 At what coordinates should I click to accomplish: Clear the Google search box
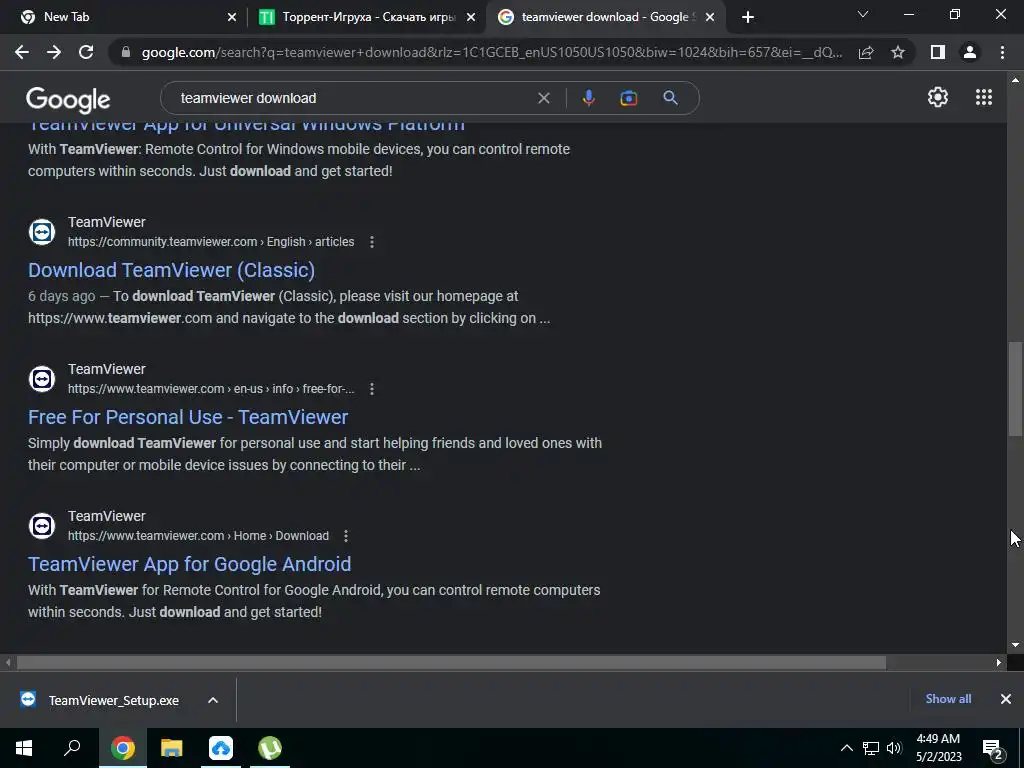[543, 98]
